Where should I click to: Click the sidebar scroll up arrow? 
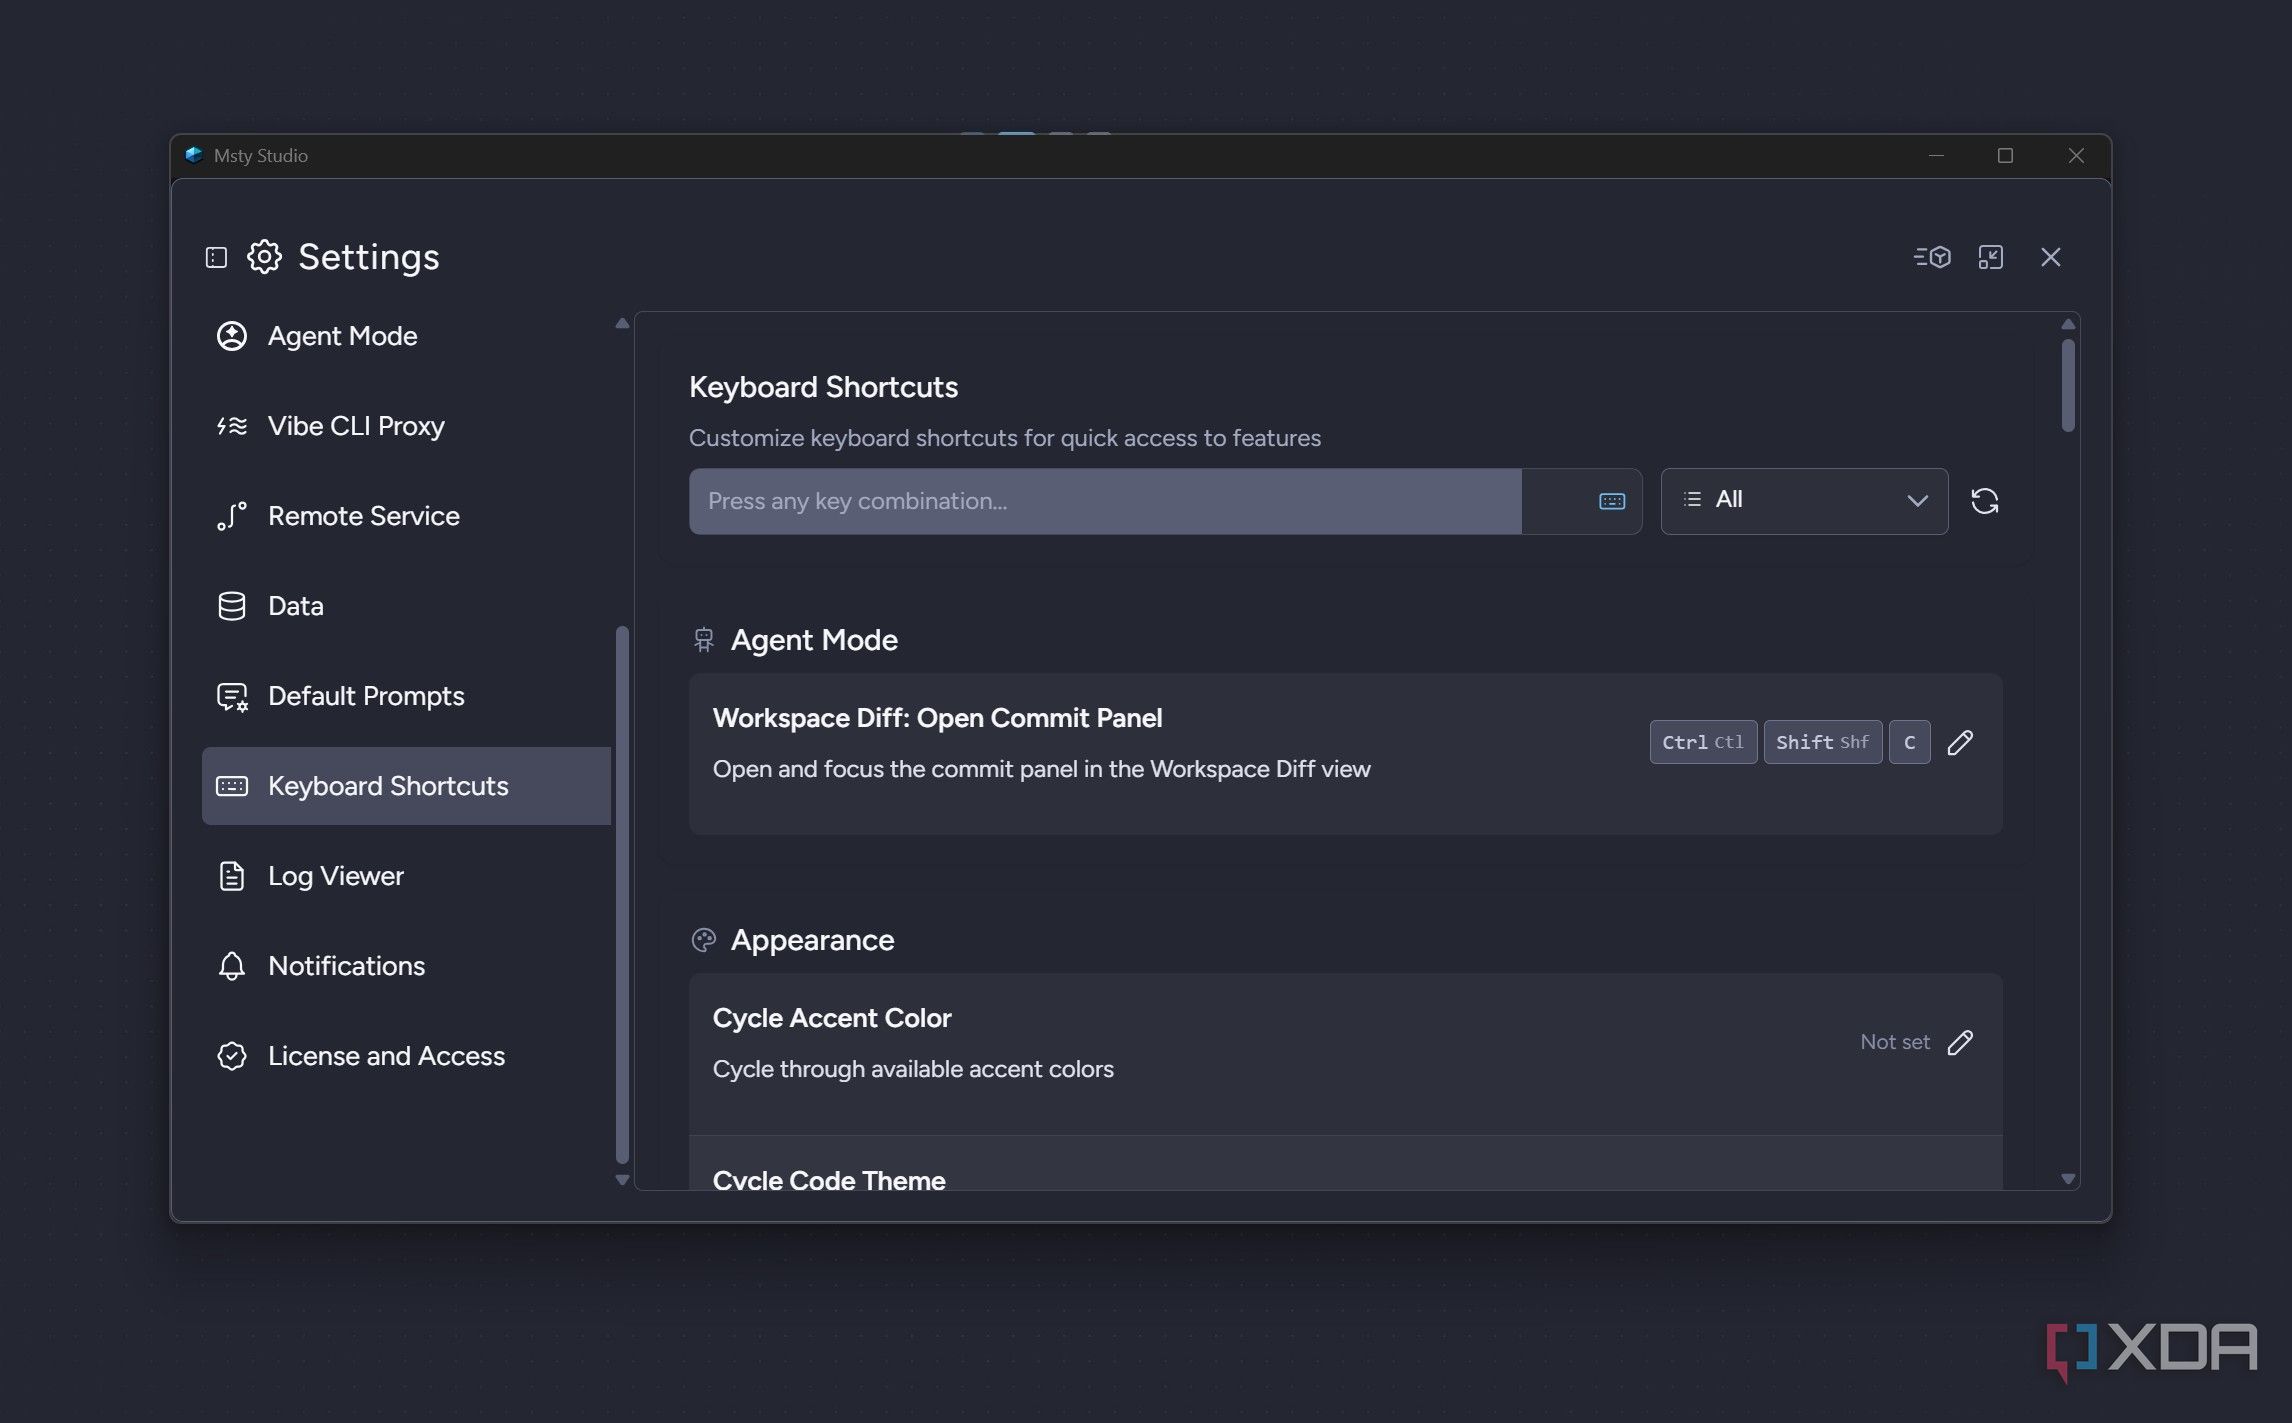coord(622,323)
